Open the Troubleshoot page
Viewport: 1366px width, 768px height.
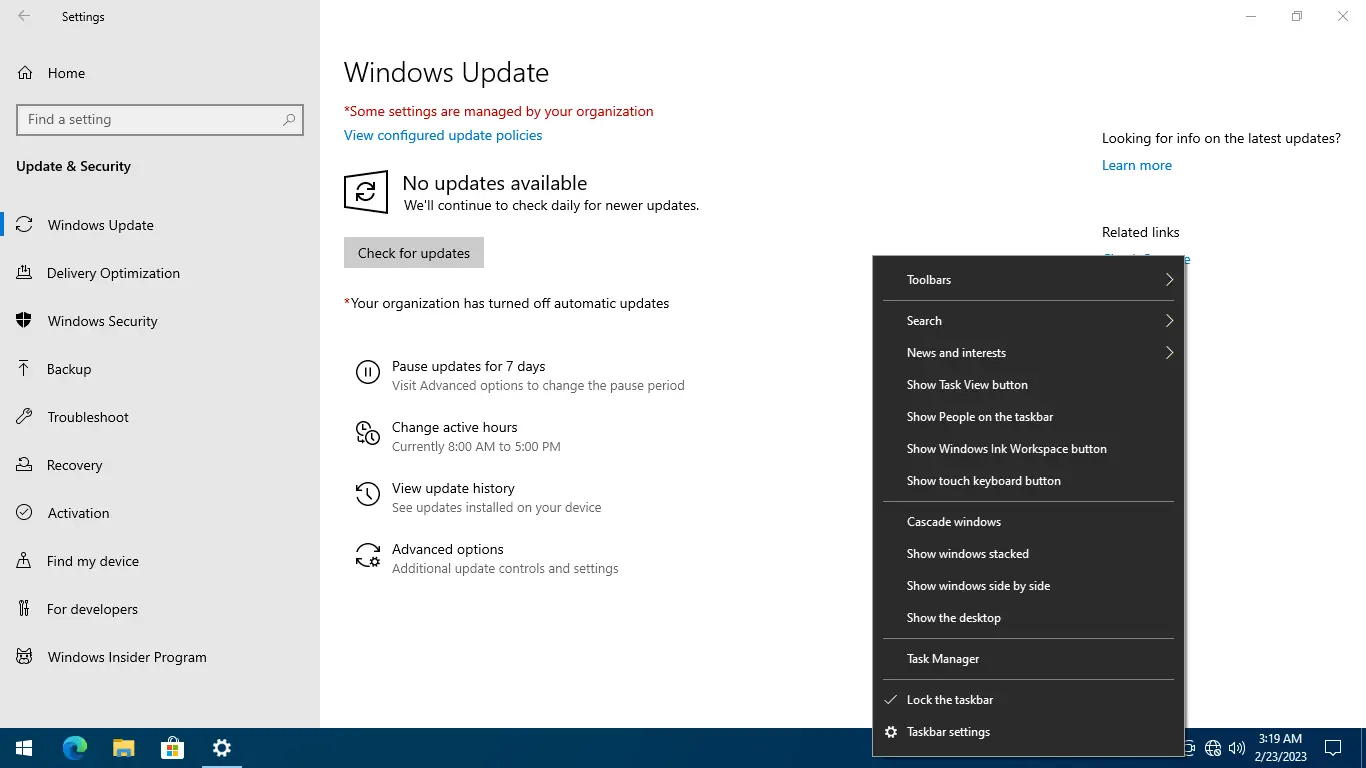(x=160, y=417)
